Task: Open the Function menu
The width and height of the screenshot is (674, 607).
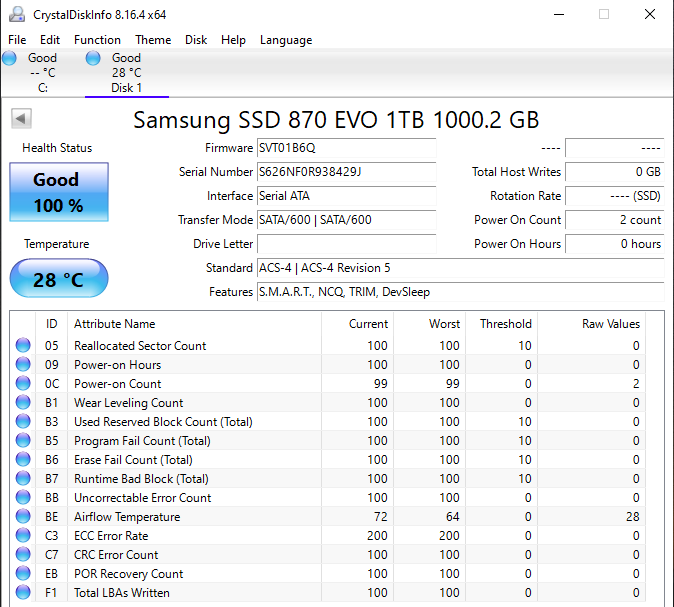Action: pyautogui.click(x=97, y=40)
